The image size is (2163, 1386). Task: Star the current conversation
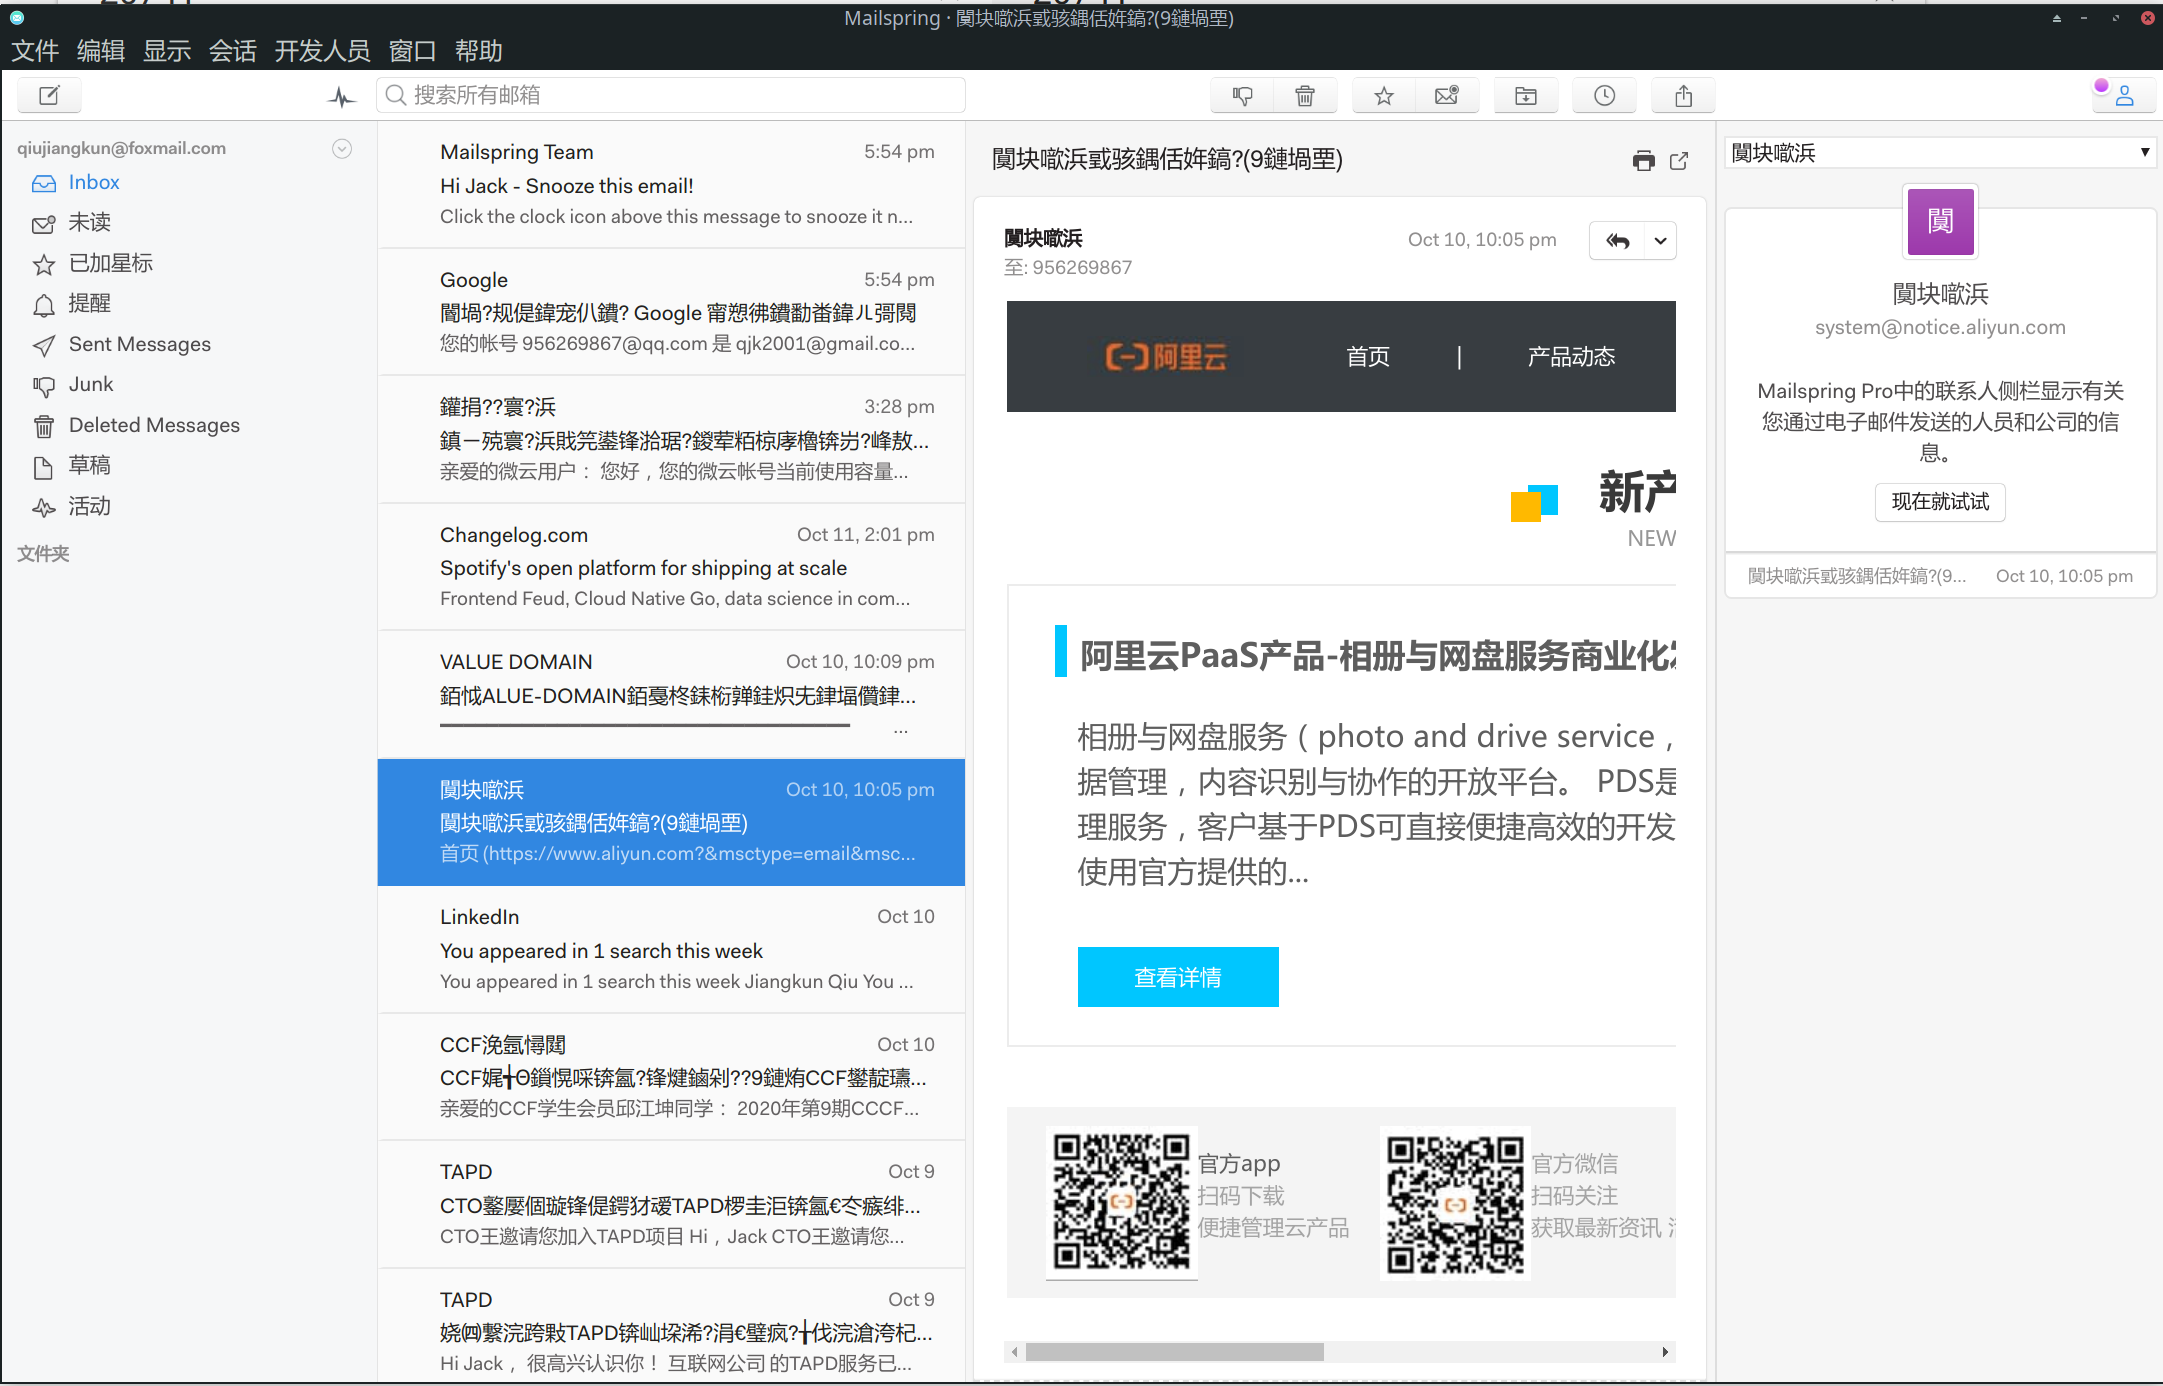tap(1383, 95)
